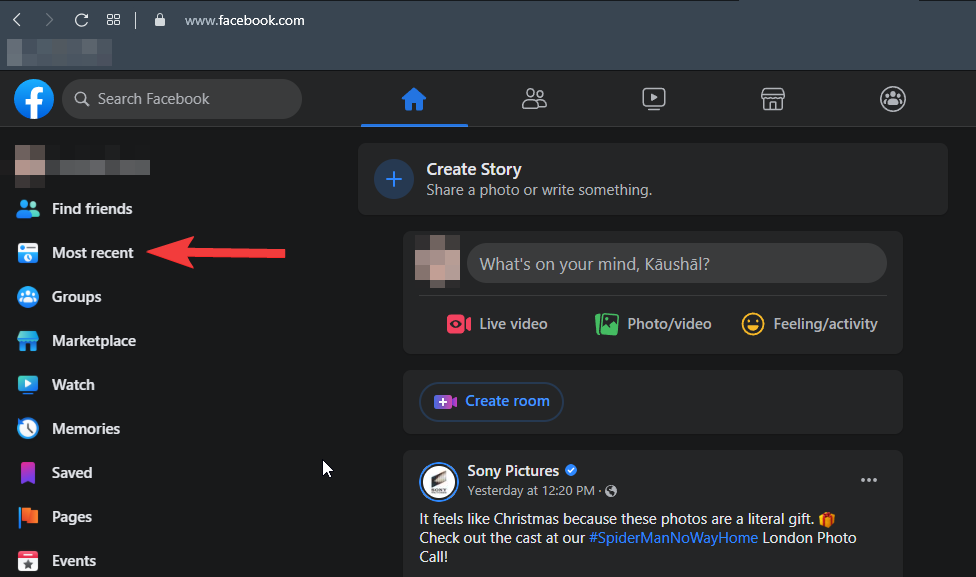Start a Live video
This screenshot has height=577, width=976.
(x=497, y=324)
